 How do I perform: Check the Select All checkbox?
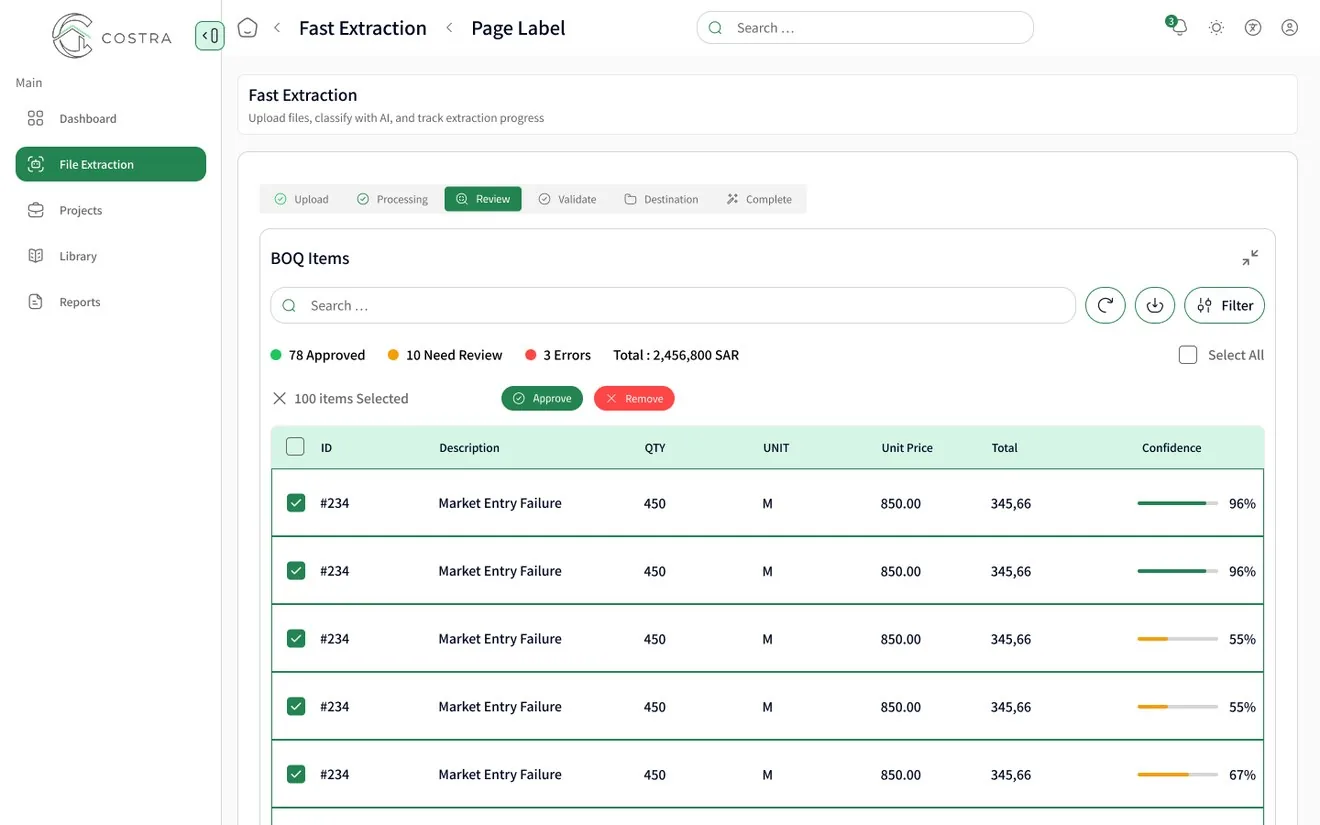1188,355
